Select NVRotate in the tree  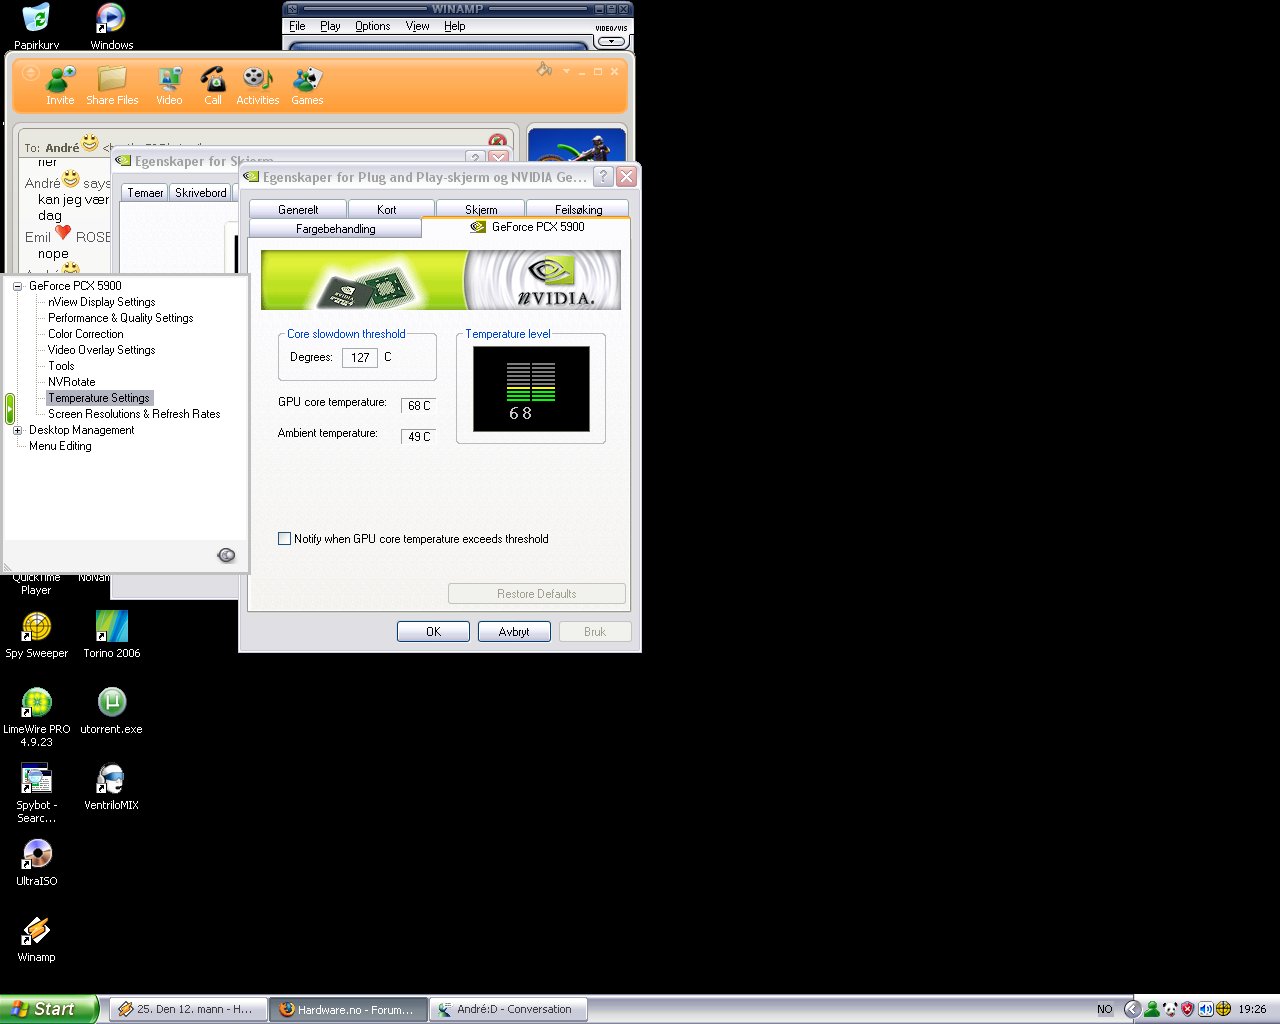(72, 382)
